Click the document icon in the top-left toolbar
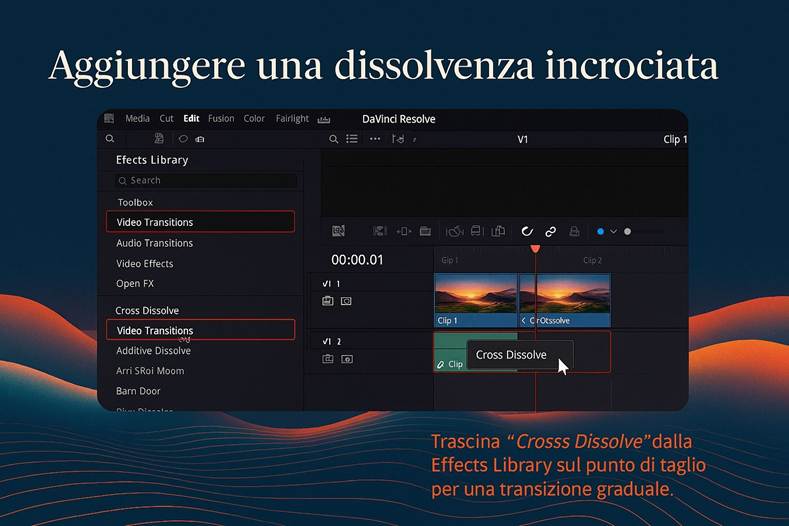This screenshot has height=526, width=789. pyautogui.click(x=159, y=138)
